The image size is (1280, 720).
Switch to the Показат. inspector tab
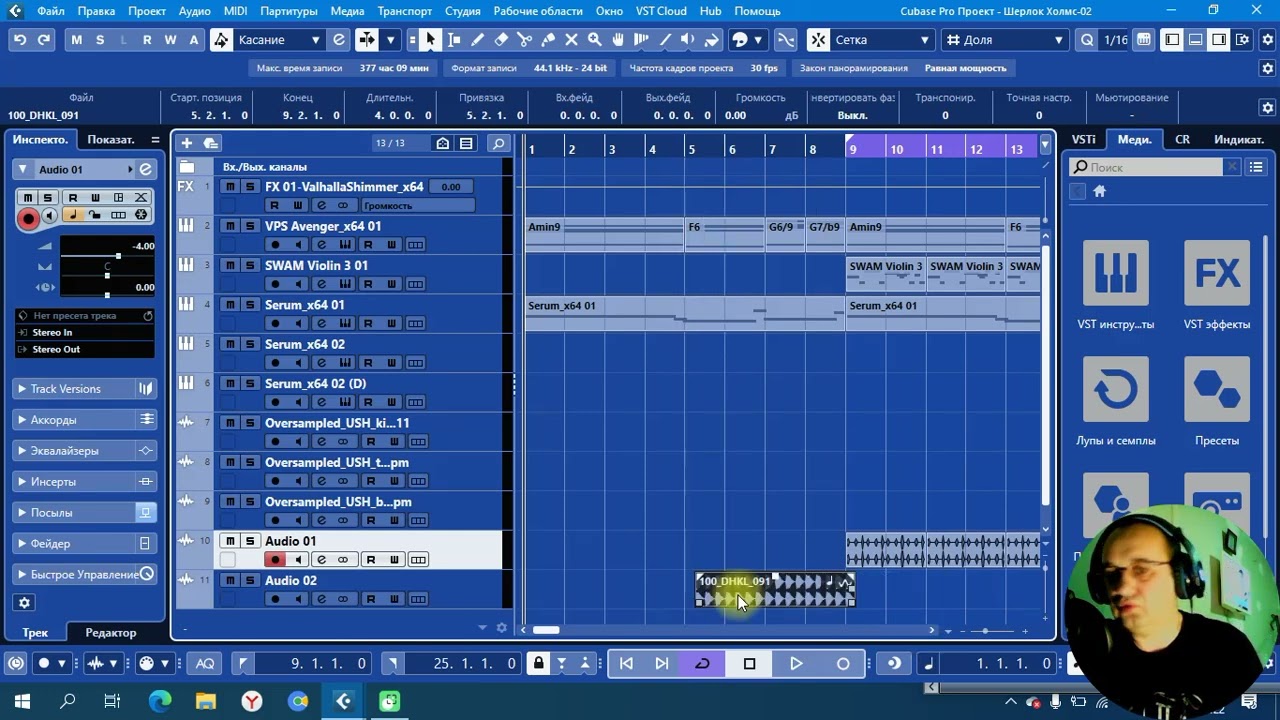tap(110, 140)
